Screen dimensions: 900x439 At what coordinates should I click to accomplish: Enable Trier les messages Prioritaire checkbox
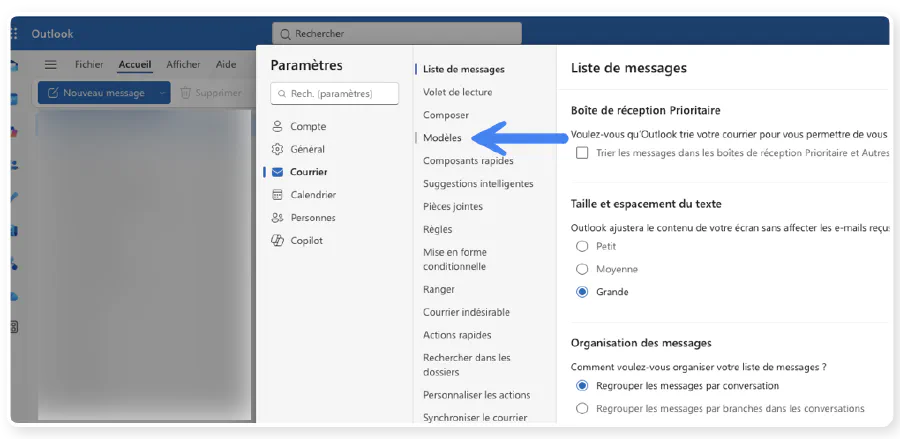(582, 153)
